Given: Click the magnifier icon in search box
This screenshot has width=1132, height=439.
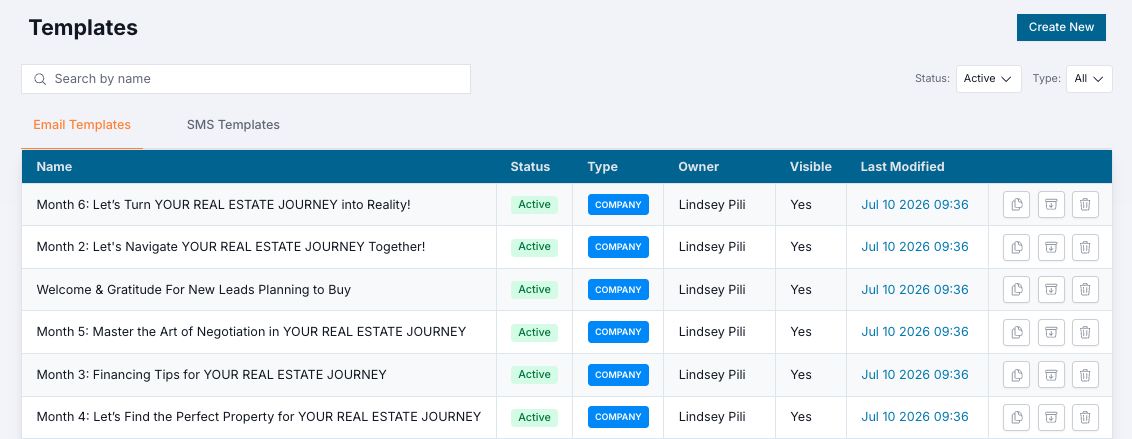Looking at the screenshot, I should [x=40, y=79].
